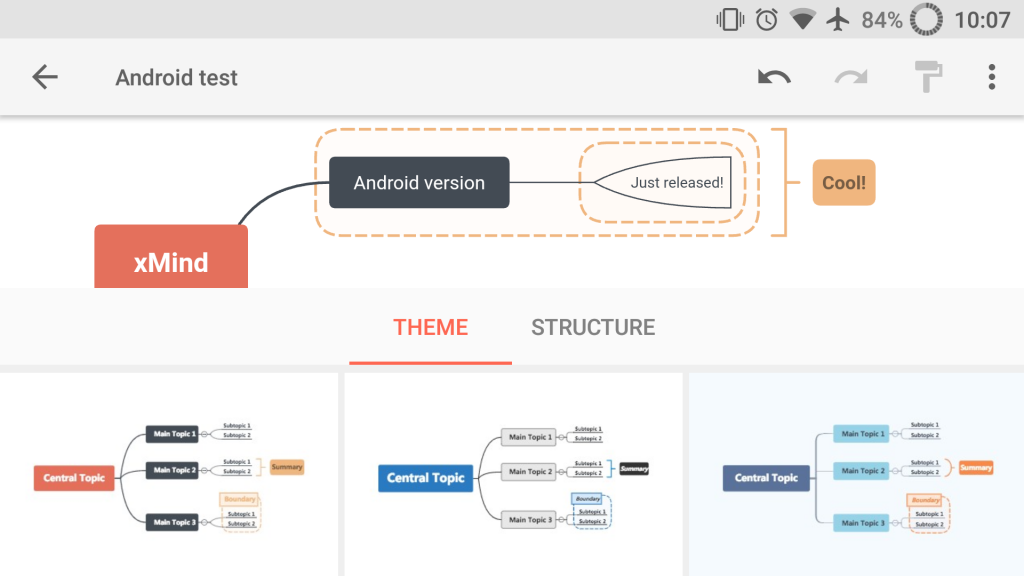Tap the Android version topic
The height and width of the screenshot is (576, 1024).
click(418, 182)
